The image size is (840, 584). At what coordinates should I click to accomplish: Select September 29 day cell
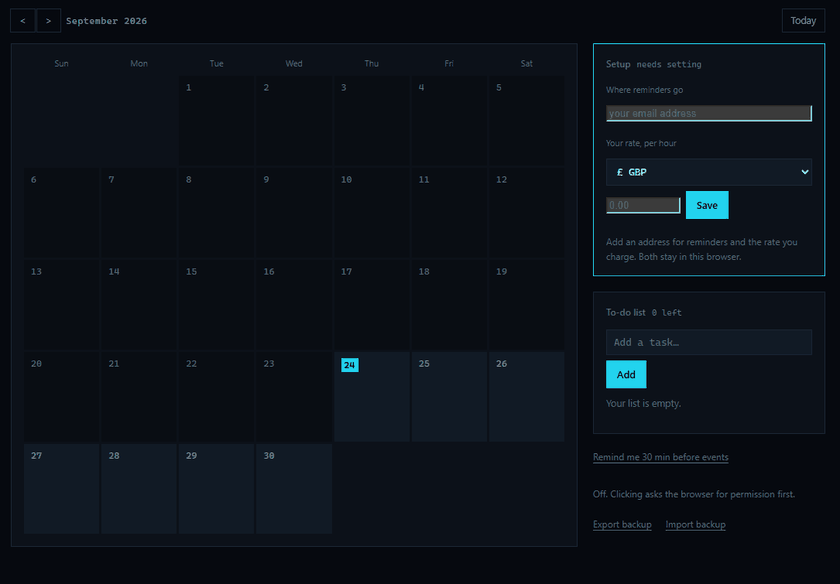click(216, 489)
